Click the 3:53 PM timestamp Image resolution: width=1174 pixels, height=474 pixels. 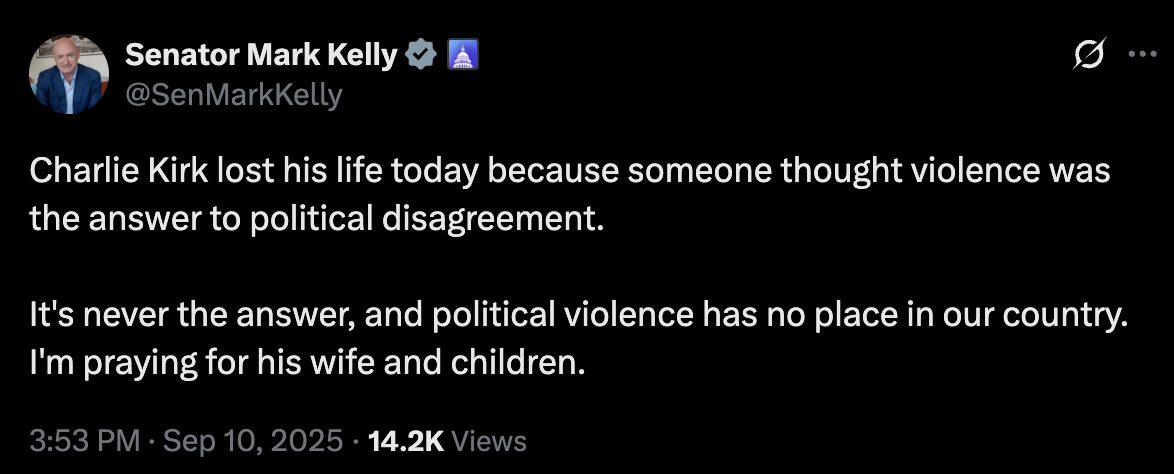pyautogui.click(x=84, y=440)
